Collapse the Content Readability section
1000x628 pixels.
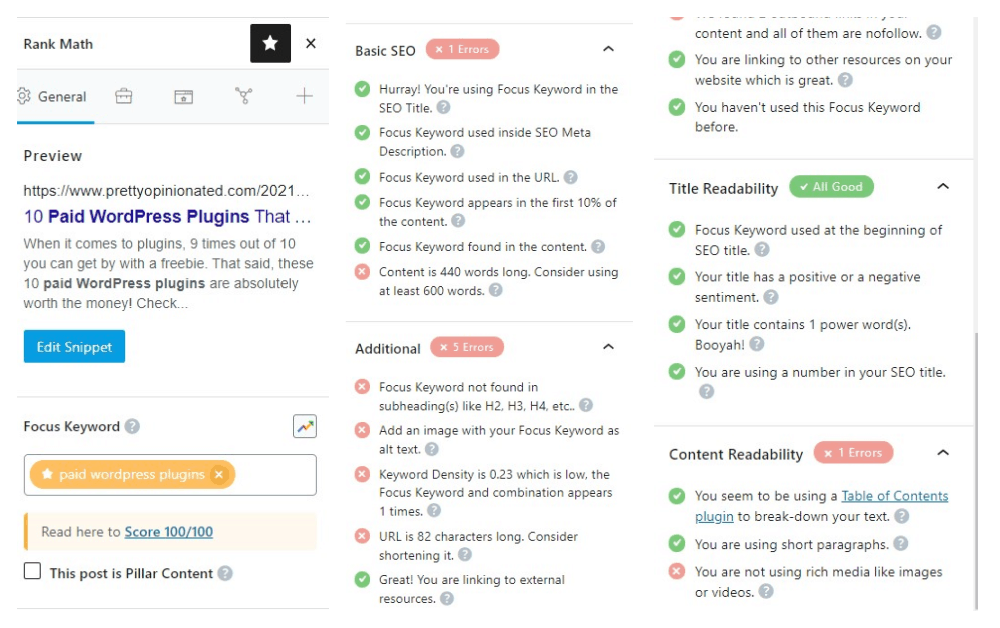coord(943,453)
